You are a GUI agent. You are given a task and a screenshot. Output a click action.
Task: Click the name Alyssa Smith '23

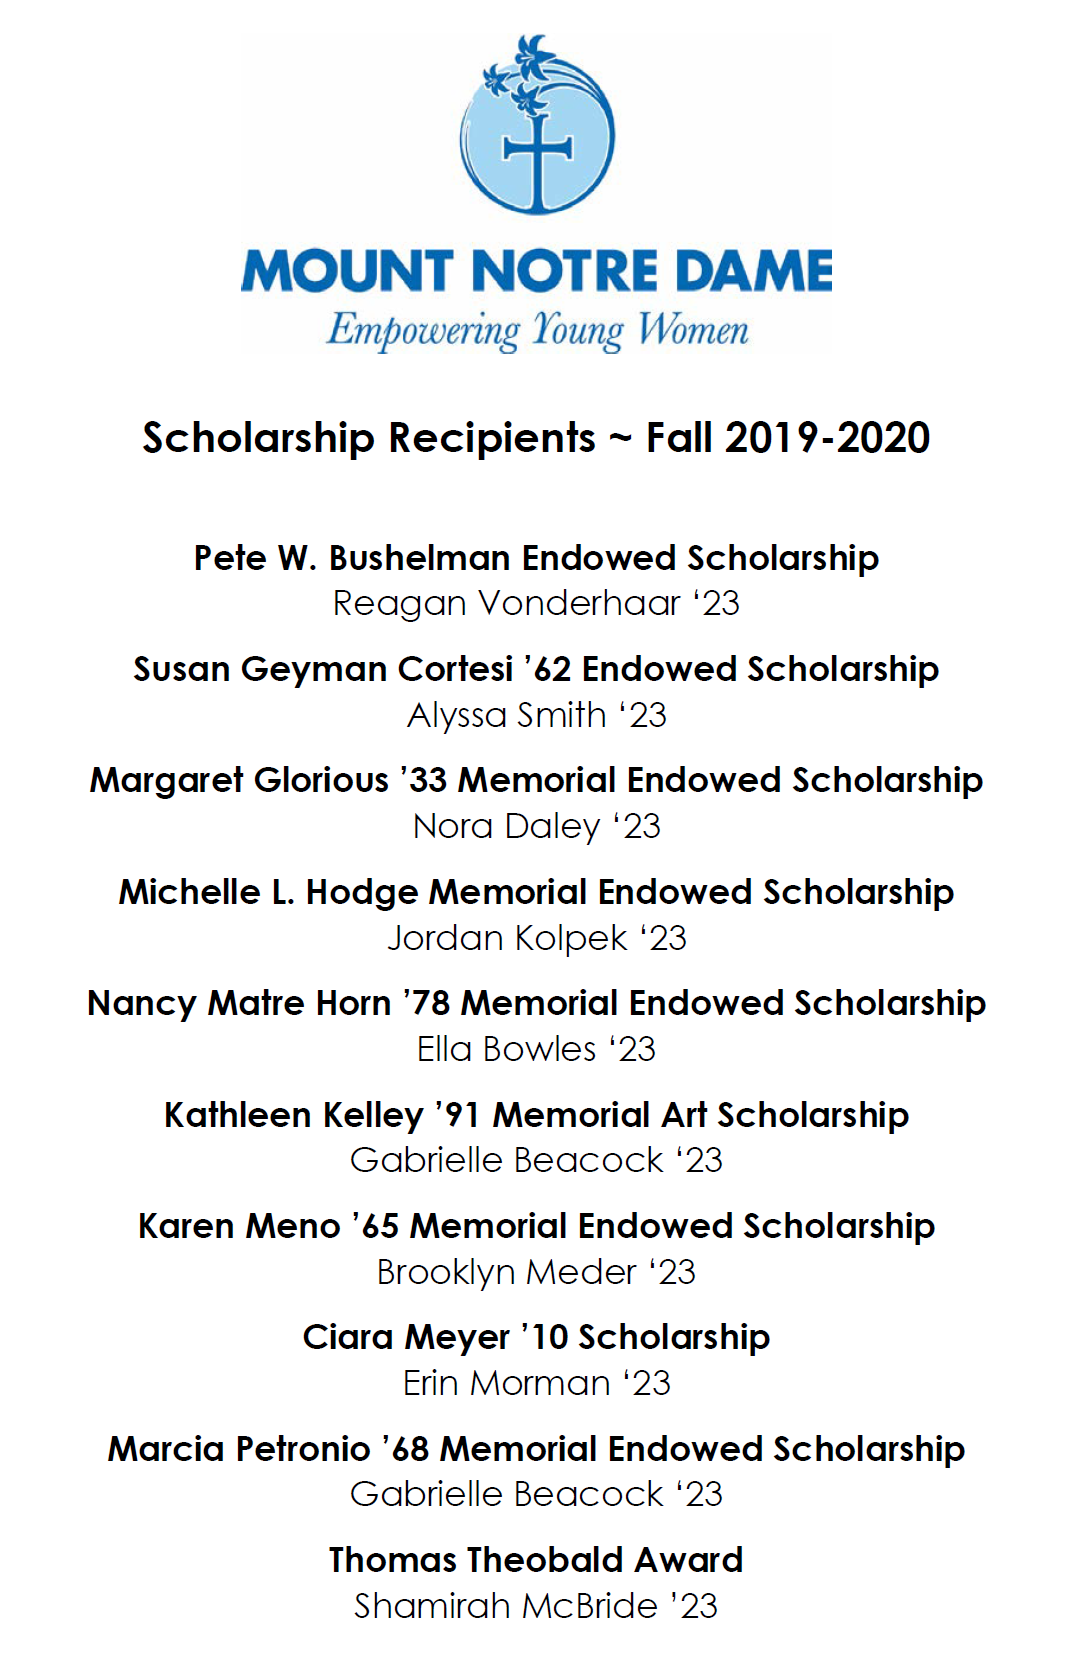pos(536,716)
